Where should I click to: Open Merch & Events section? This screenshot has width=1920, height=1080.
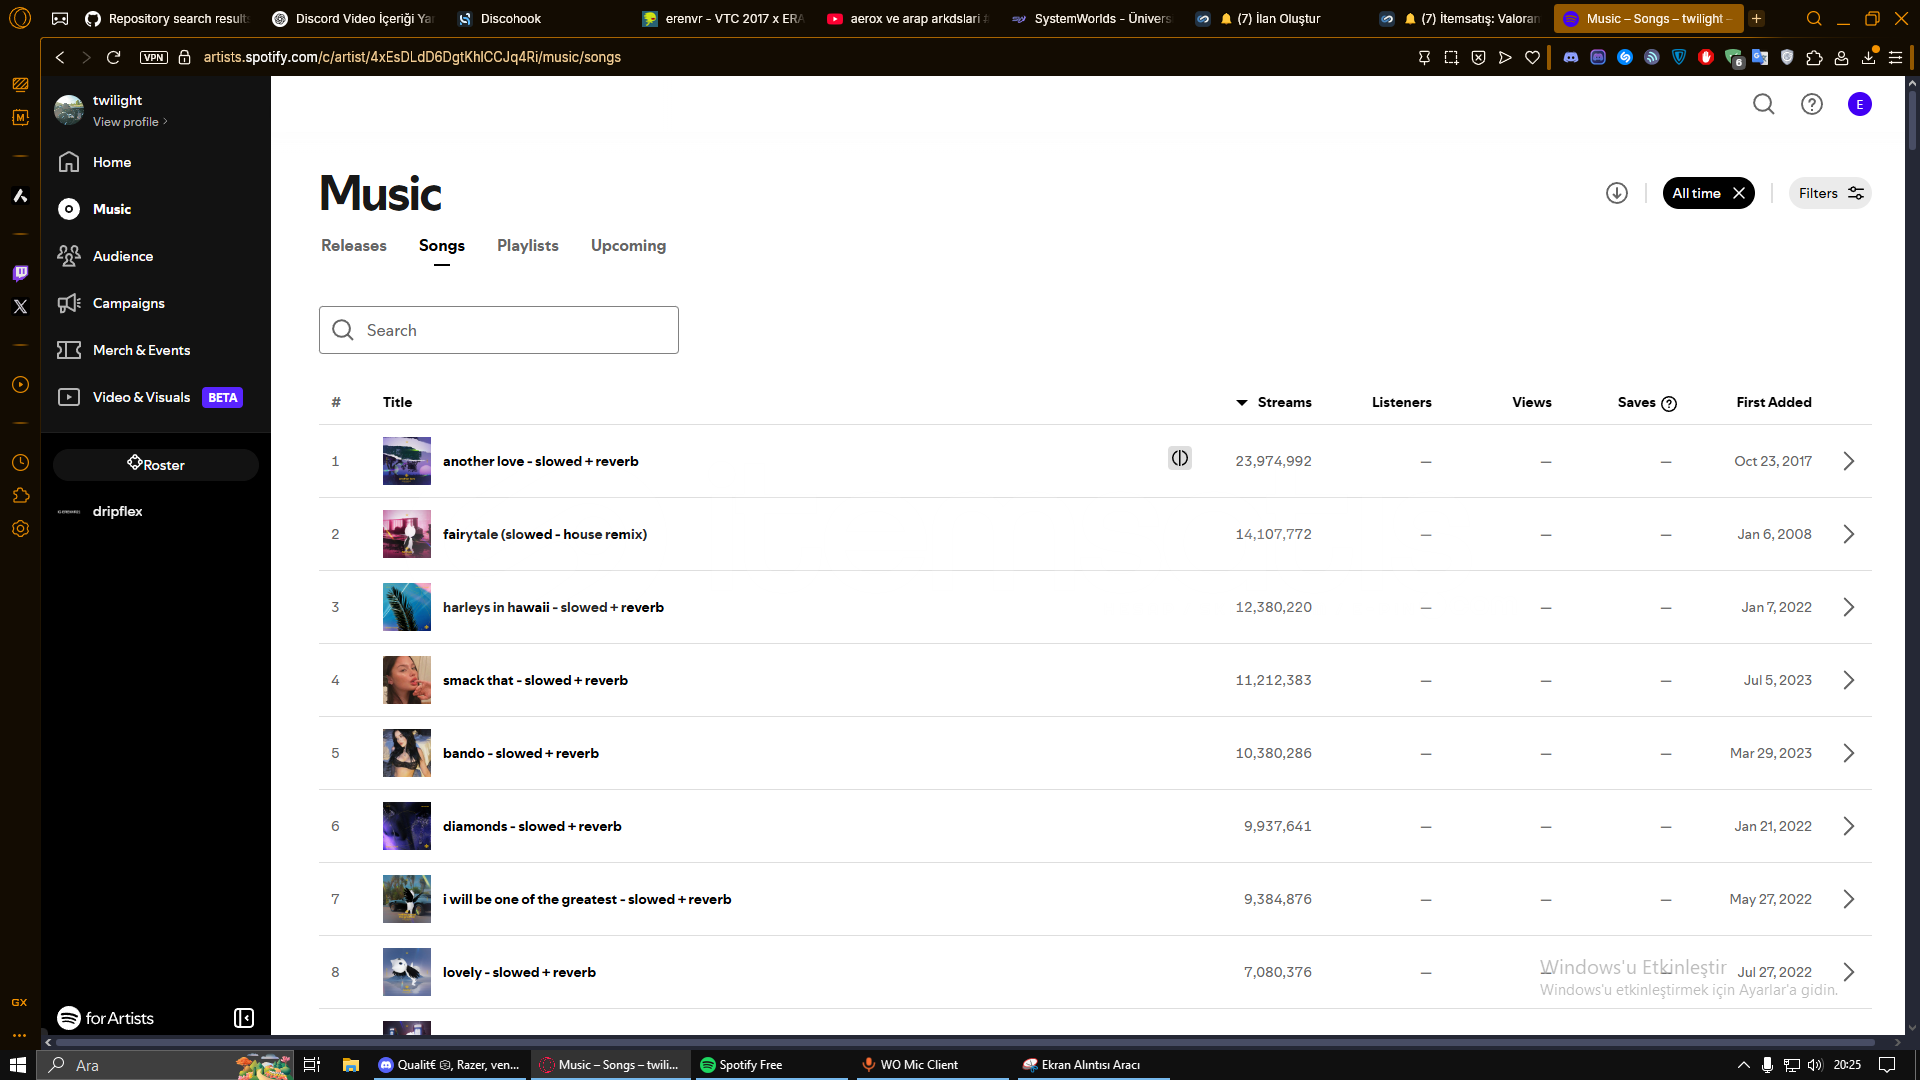[x=124, y=350]
